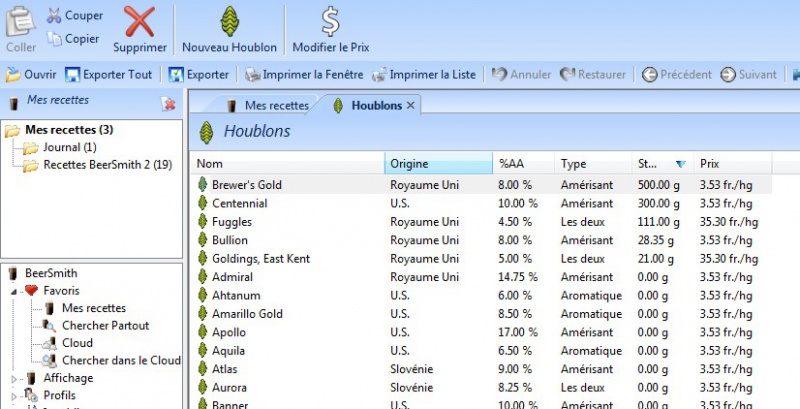Open Chercher dans le Cloud item
Screen dimensions: 800x409
[x=120, y=360]
